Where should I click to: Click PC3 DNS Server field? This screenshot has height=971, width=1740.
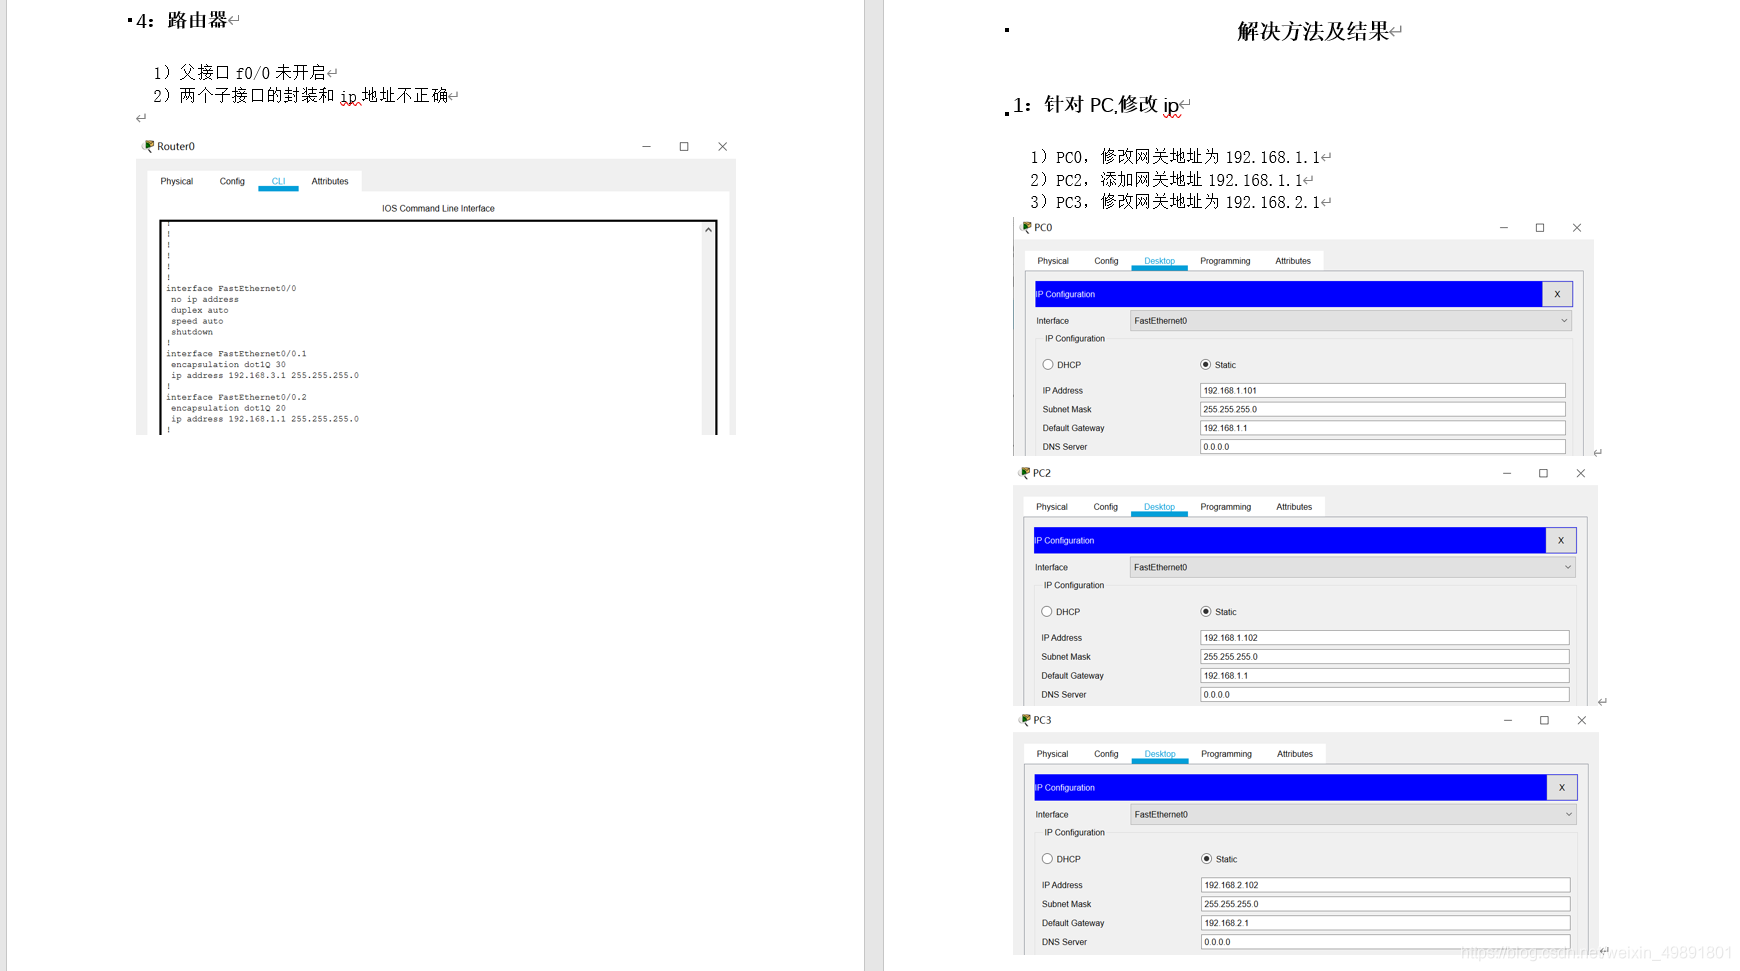click(x=1386, y=942)
